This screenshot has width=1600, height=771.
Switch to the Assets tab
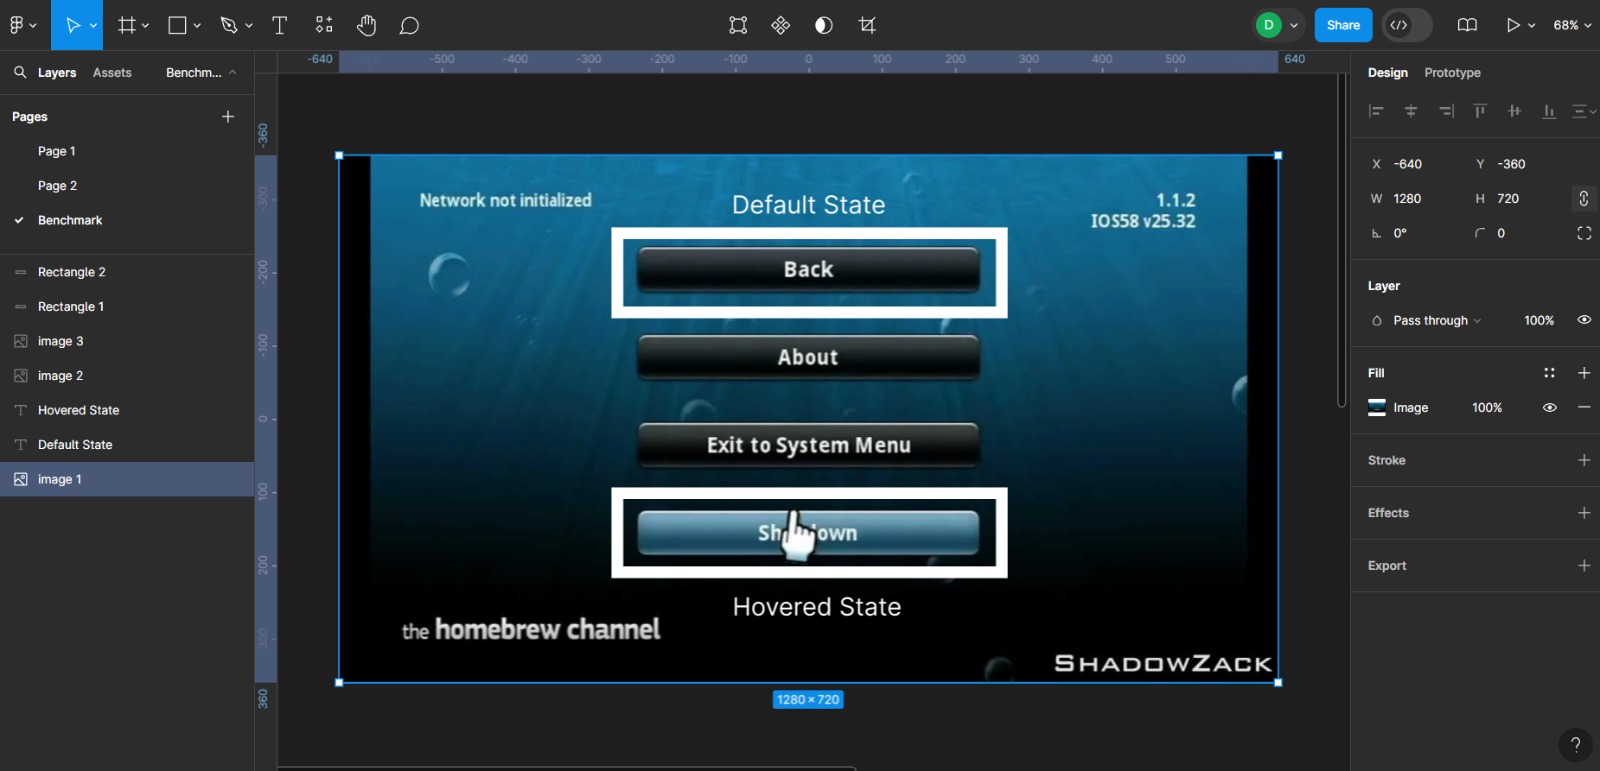coord(112,72)
